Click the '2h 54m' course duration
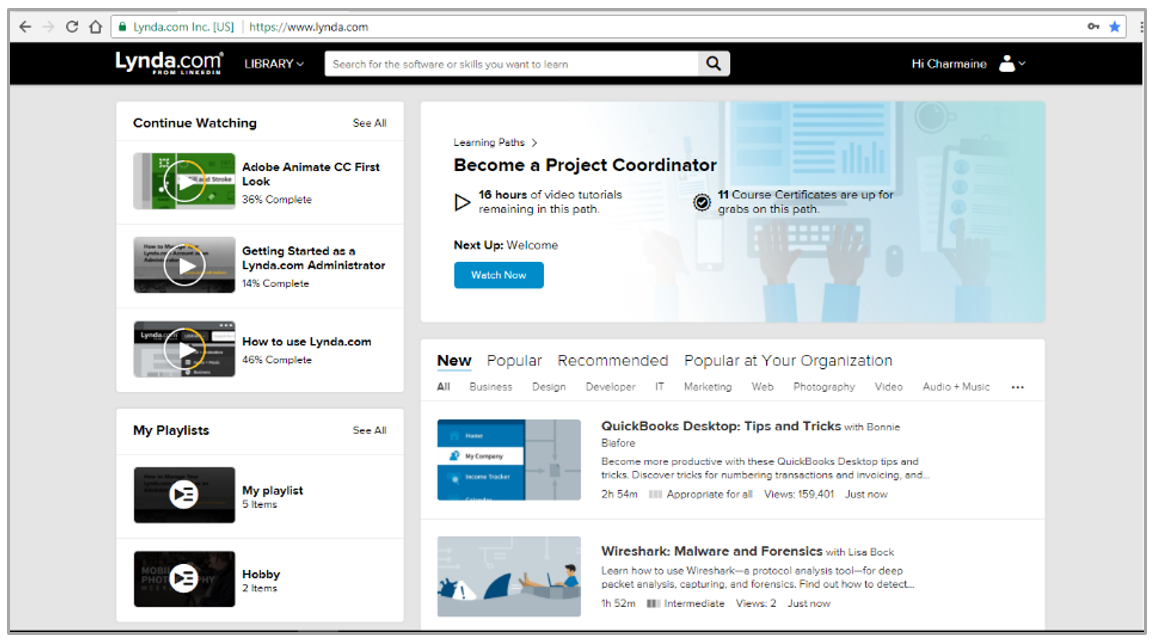Image resolution: width=1157 pixels, height=643 pixels. (x=619, y=495)
